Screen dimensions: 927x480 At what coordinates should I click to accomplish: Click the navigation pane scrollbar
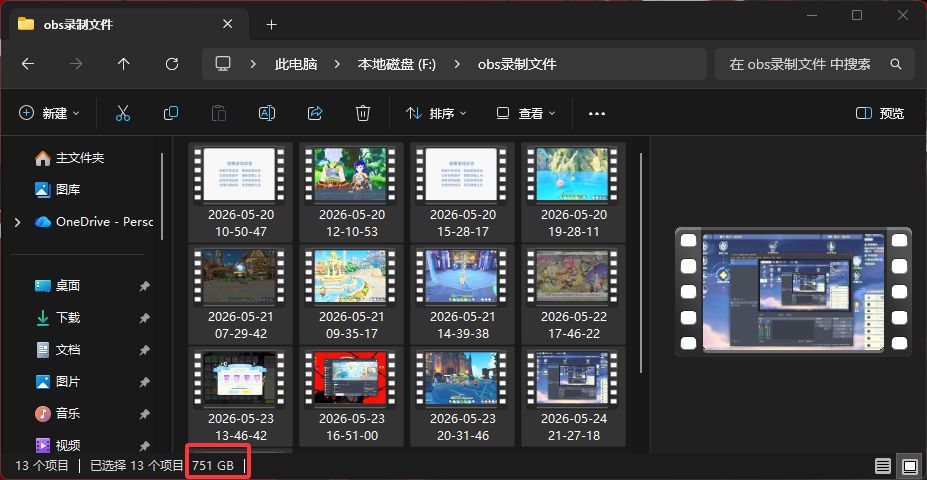[162, 196]
